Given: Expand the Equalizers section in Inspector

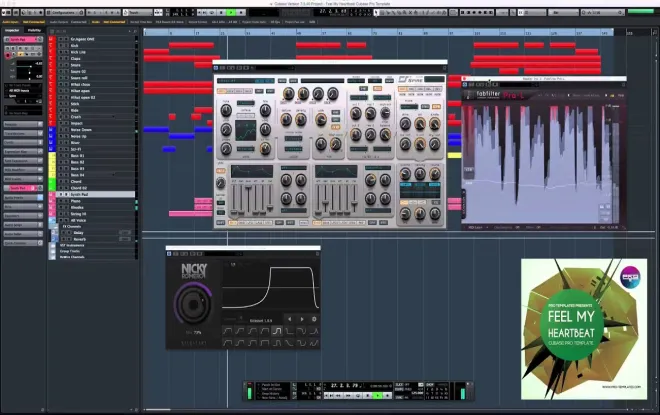Looking at the screenshot, I should (23, 216).
